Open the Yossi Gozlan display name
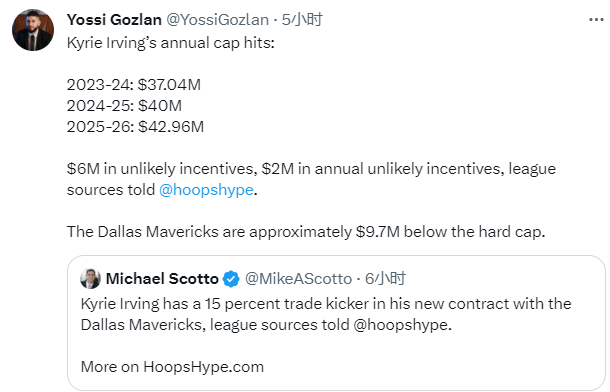 [114, 19]
